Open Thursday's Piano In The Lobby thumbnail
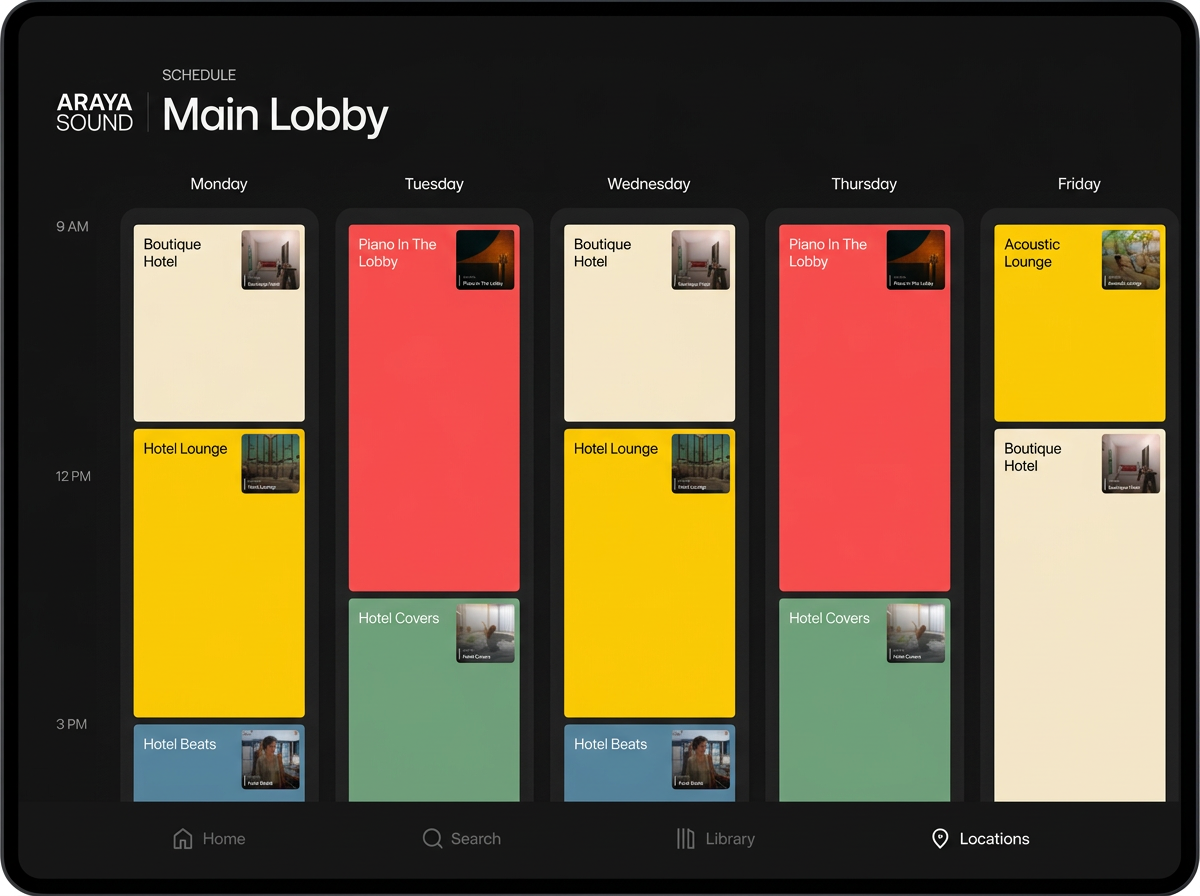The height and width of the screenshot is (896, 1200). coord(916,260)
